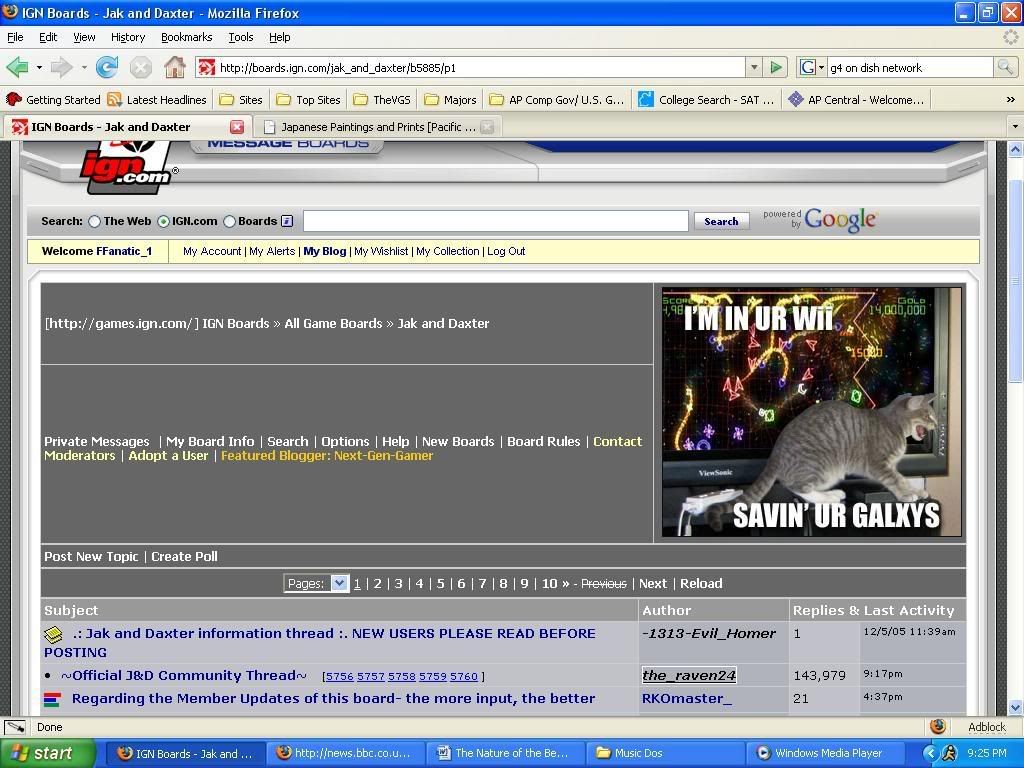Click the Log Out link
This screenshot has height=768, width=1024.
pos(506,251)
